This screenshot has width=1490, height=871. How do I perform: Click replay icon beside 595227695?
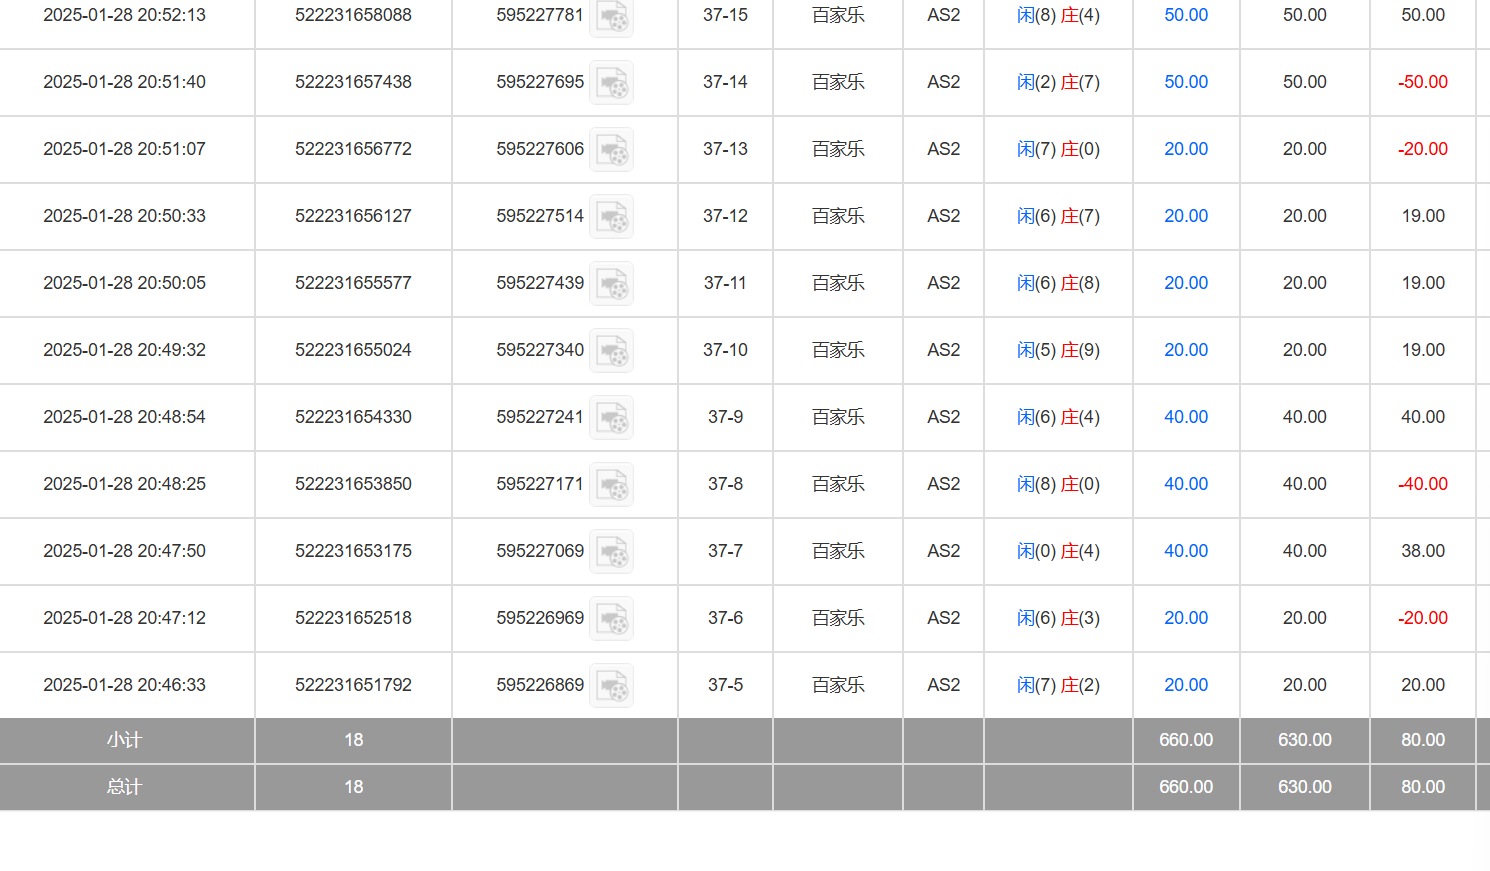coord(611,83)
